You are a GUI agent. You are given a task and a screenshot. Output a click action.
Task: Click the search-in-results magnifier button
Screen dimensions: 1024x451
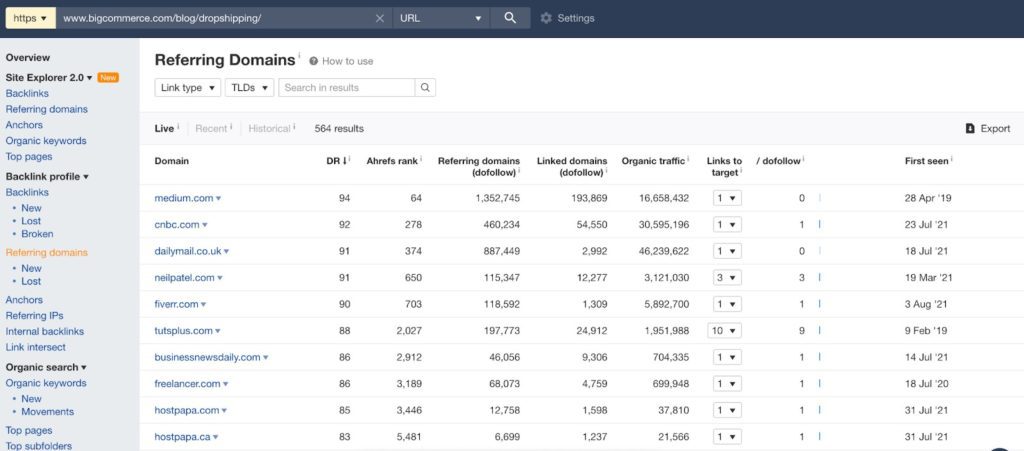click(x=425, y=87)
